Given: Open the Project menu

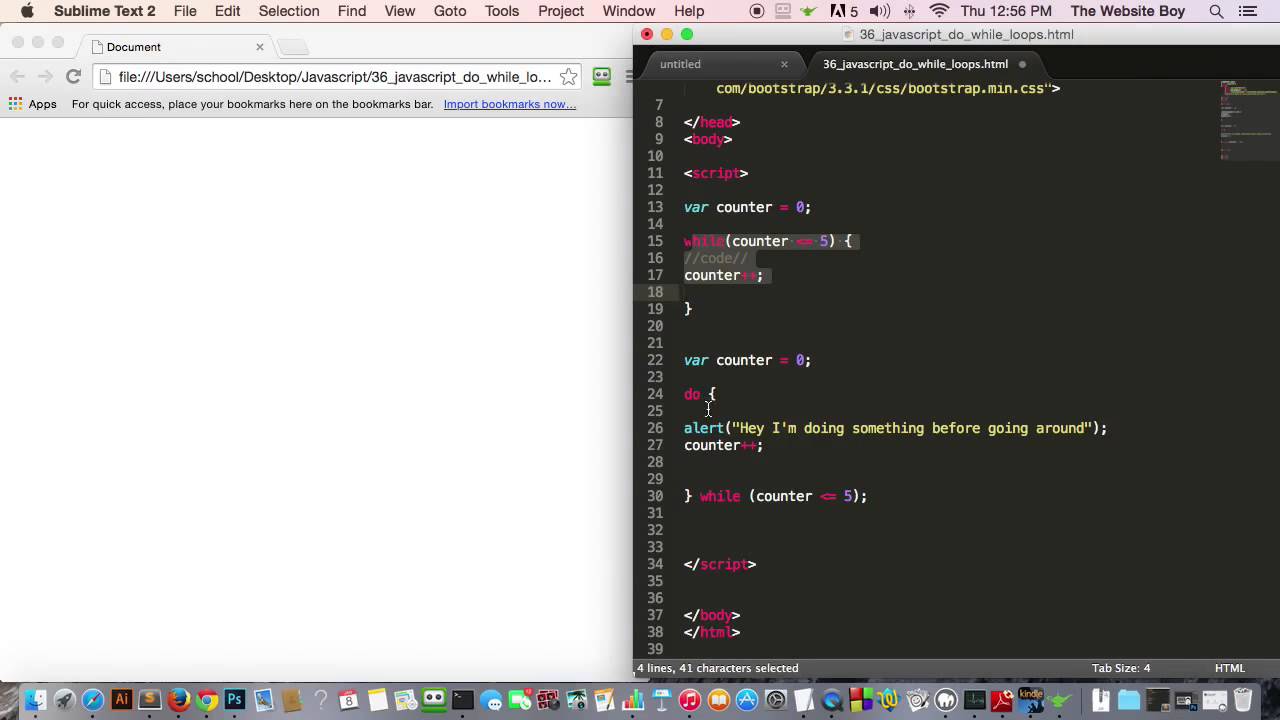Looking at the screenshot, I should (x=561, y=11).
